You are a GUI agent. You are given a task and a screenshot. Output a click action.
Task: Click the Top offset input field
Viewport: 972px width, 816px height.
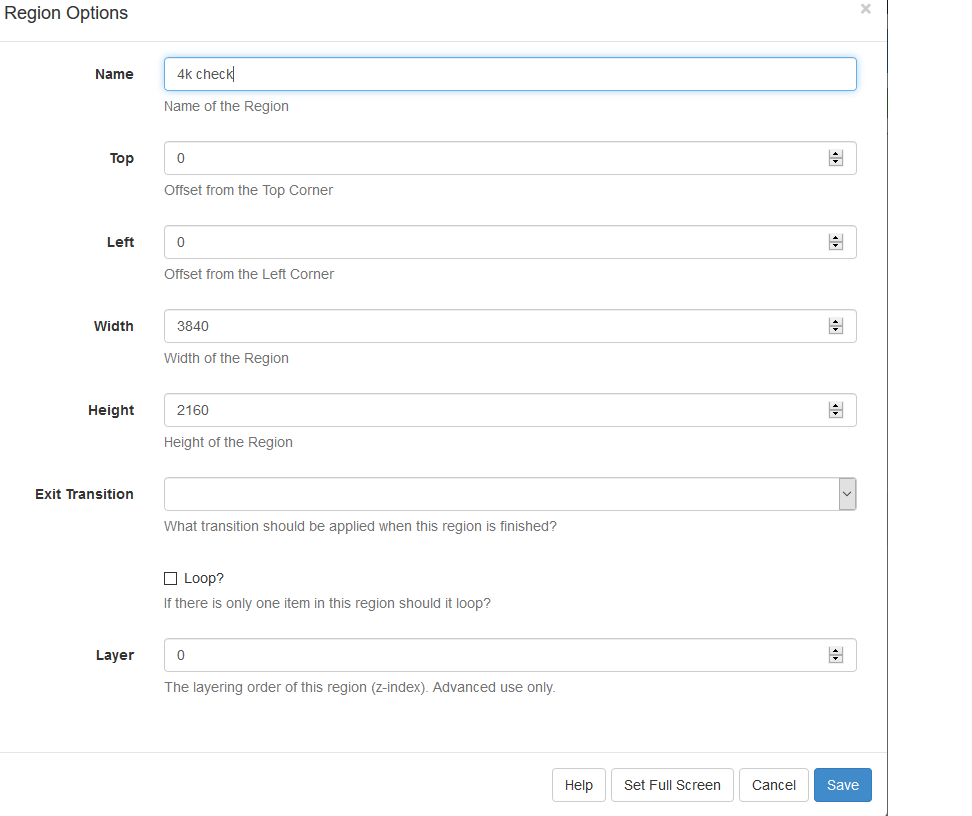click(510, 158)
